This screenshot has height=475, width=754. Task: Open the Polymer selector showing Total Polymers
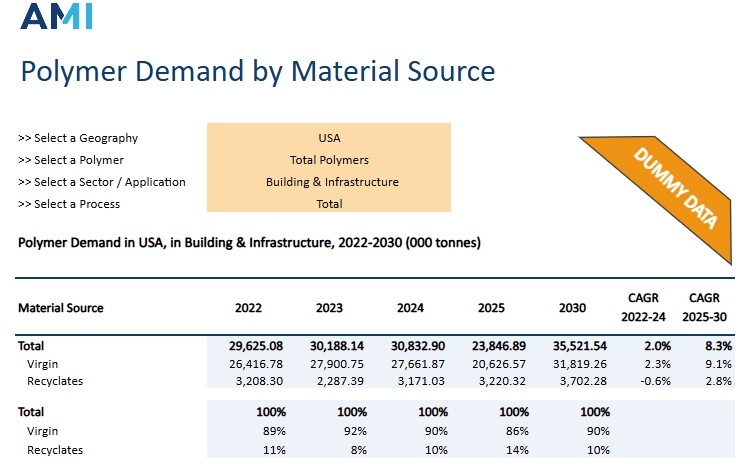(328, 160)
